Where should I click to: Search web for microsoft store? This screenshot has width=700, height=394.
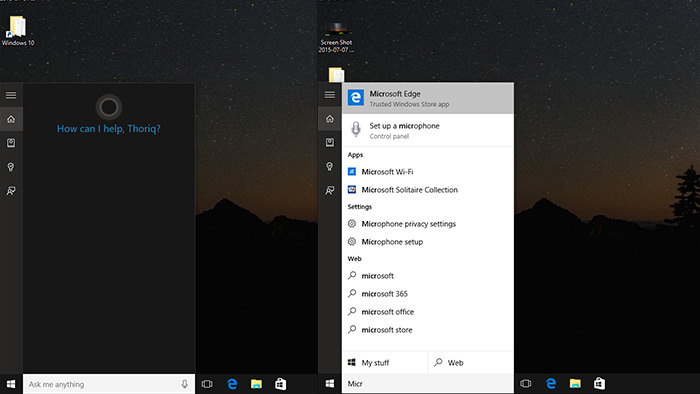(x=428, y=330)
